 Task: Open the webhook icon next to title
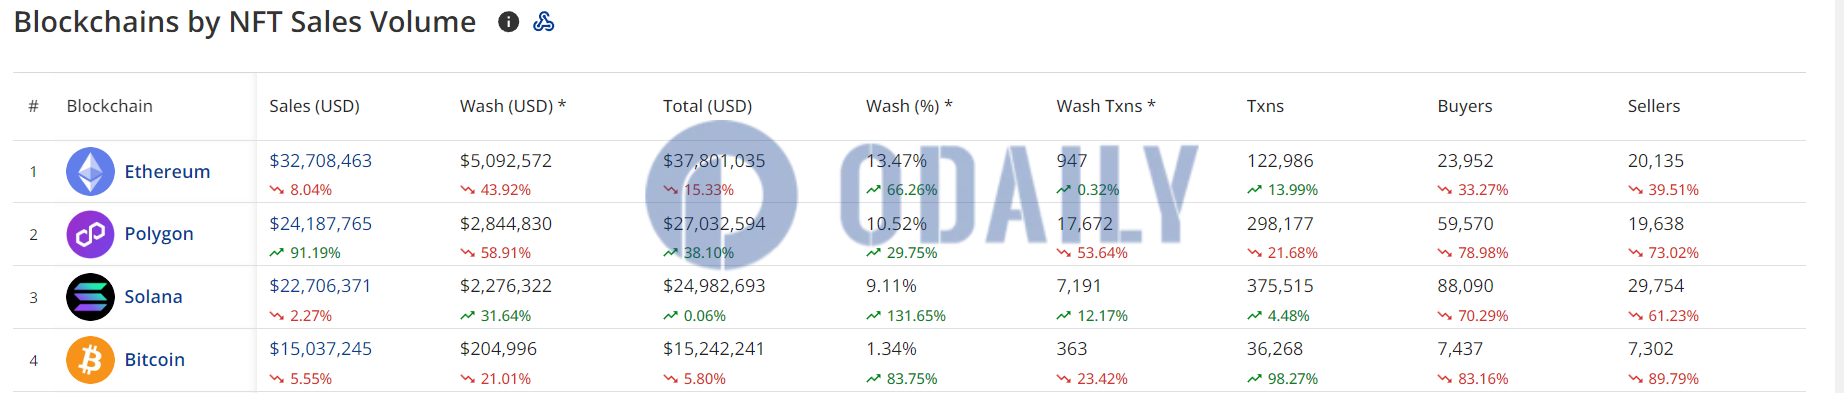click(544, 22)
